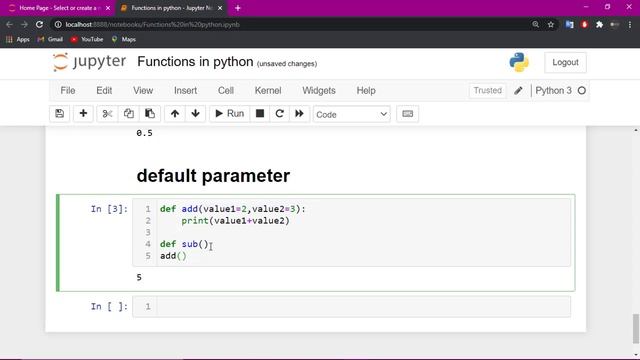Click the notebook vertical scrollbar thumb

636,329
